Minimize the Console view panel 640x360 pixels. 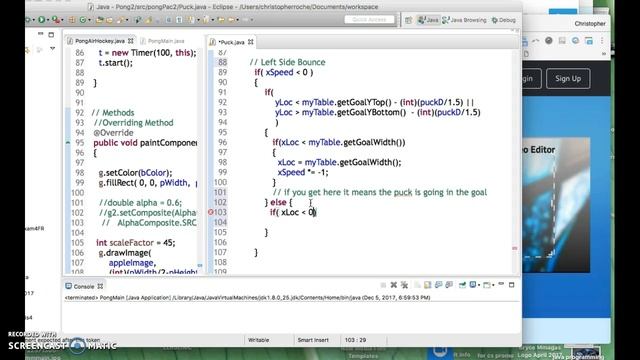501,284
